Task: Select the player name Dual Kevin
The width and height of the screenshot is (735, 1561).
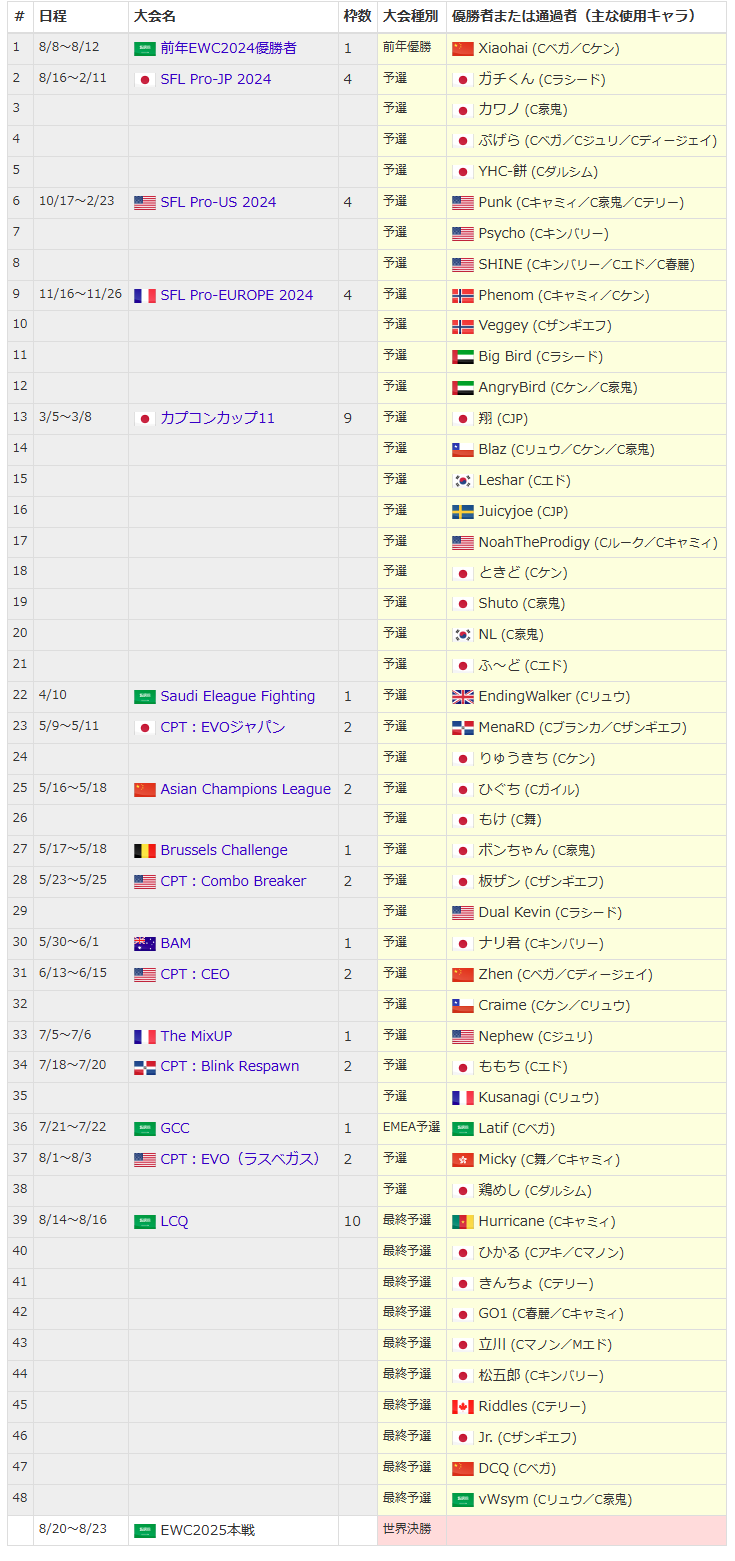Action: [514, 912]
